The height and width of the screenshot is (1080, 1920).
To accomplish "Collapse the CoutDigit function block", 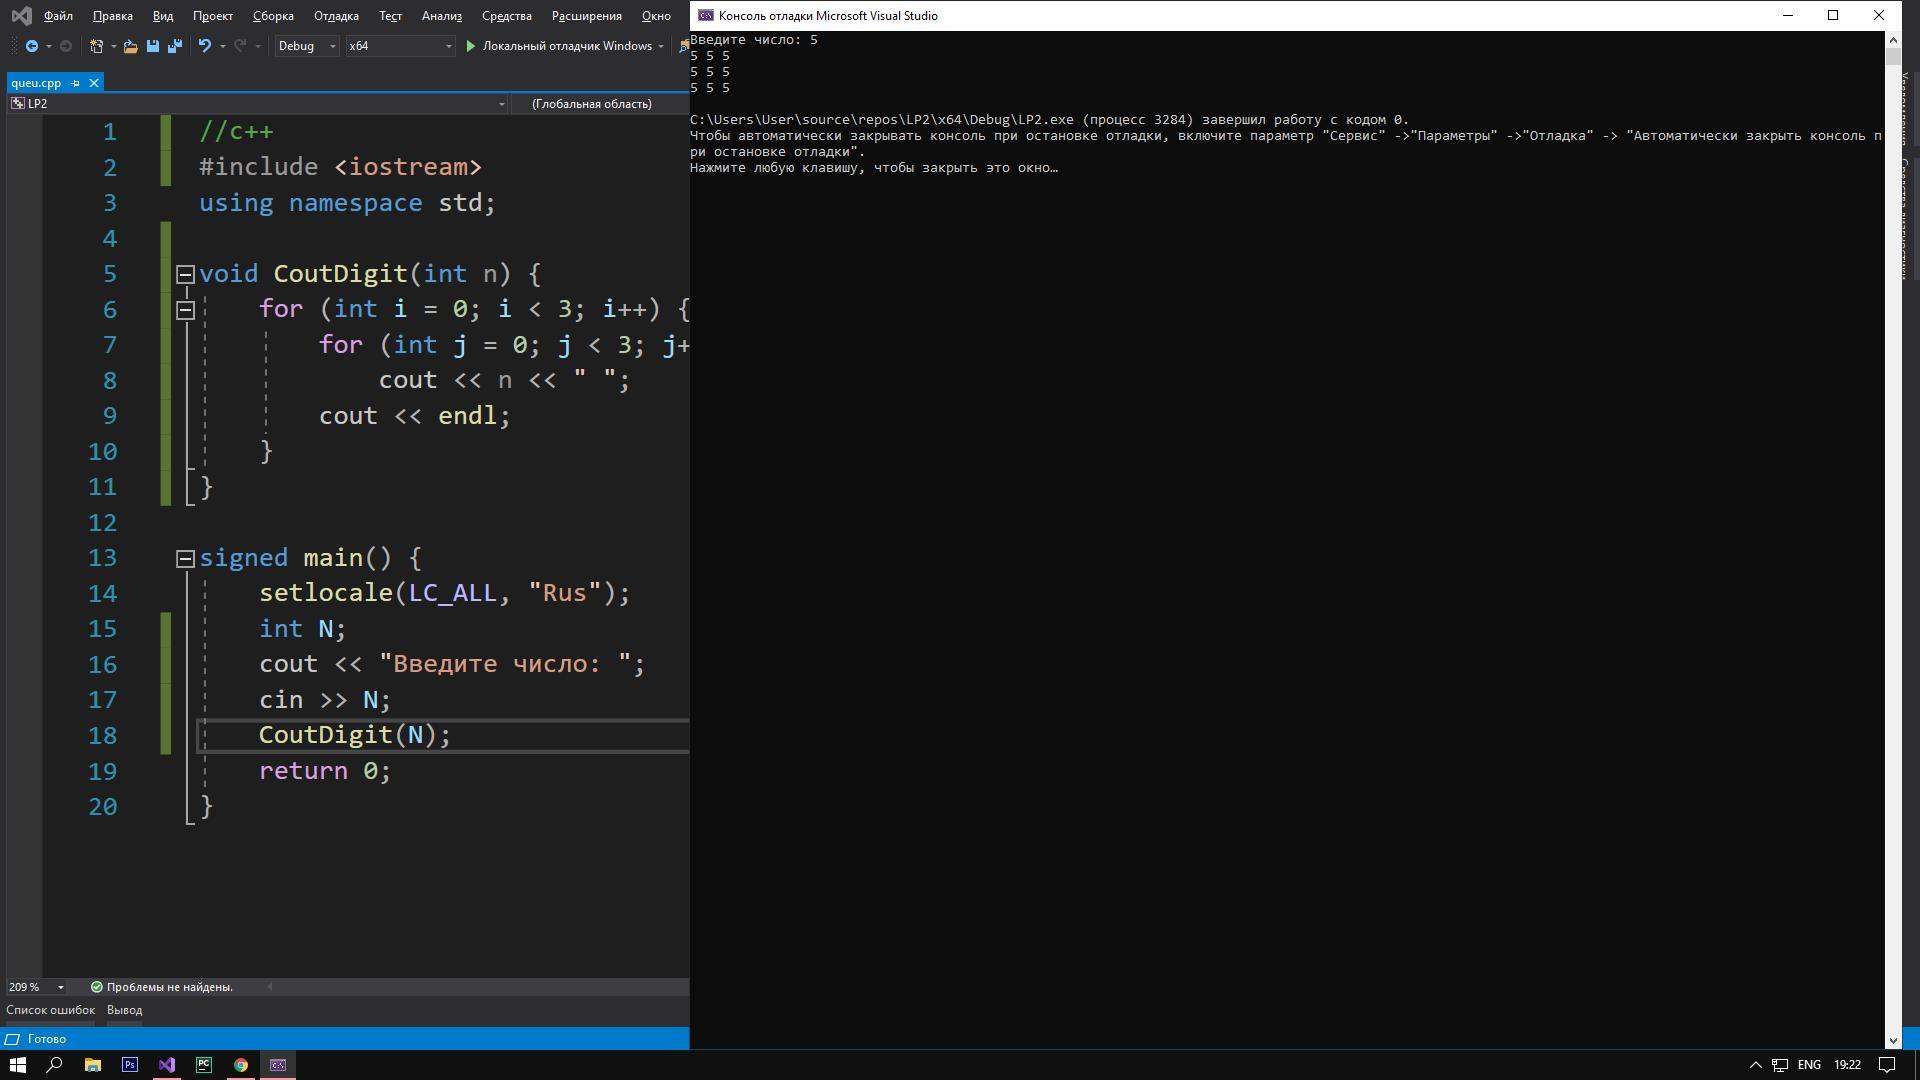I will click(185, 274).
